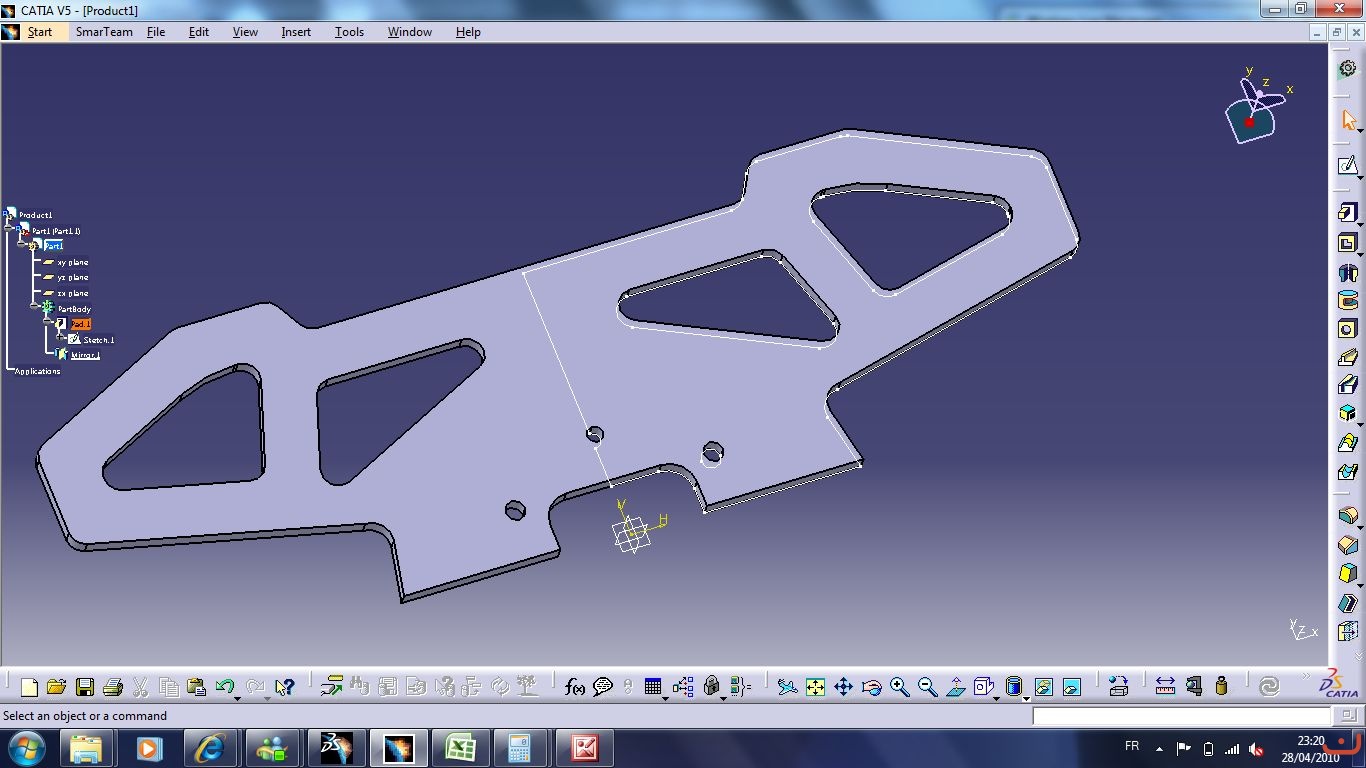The image size is (1366, 768).
Task: Open the Sketcher tool
Action: pos(1347,165)
